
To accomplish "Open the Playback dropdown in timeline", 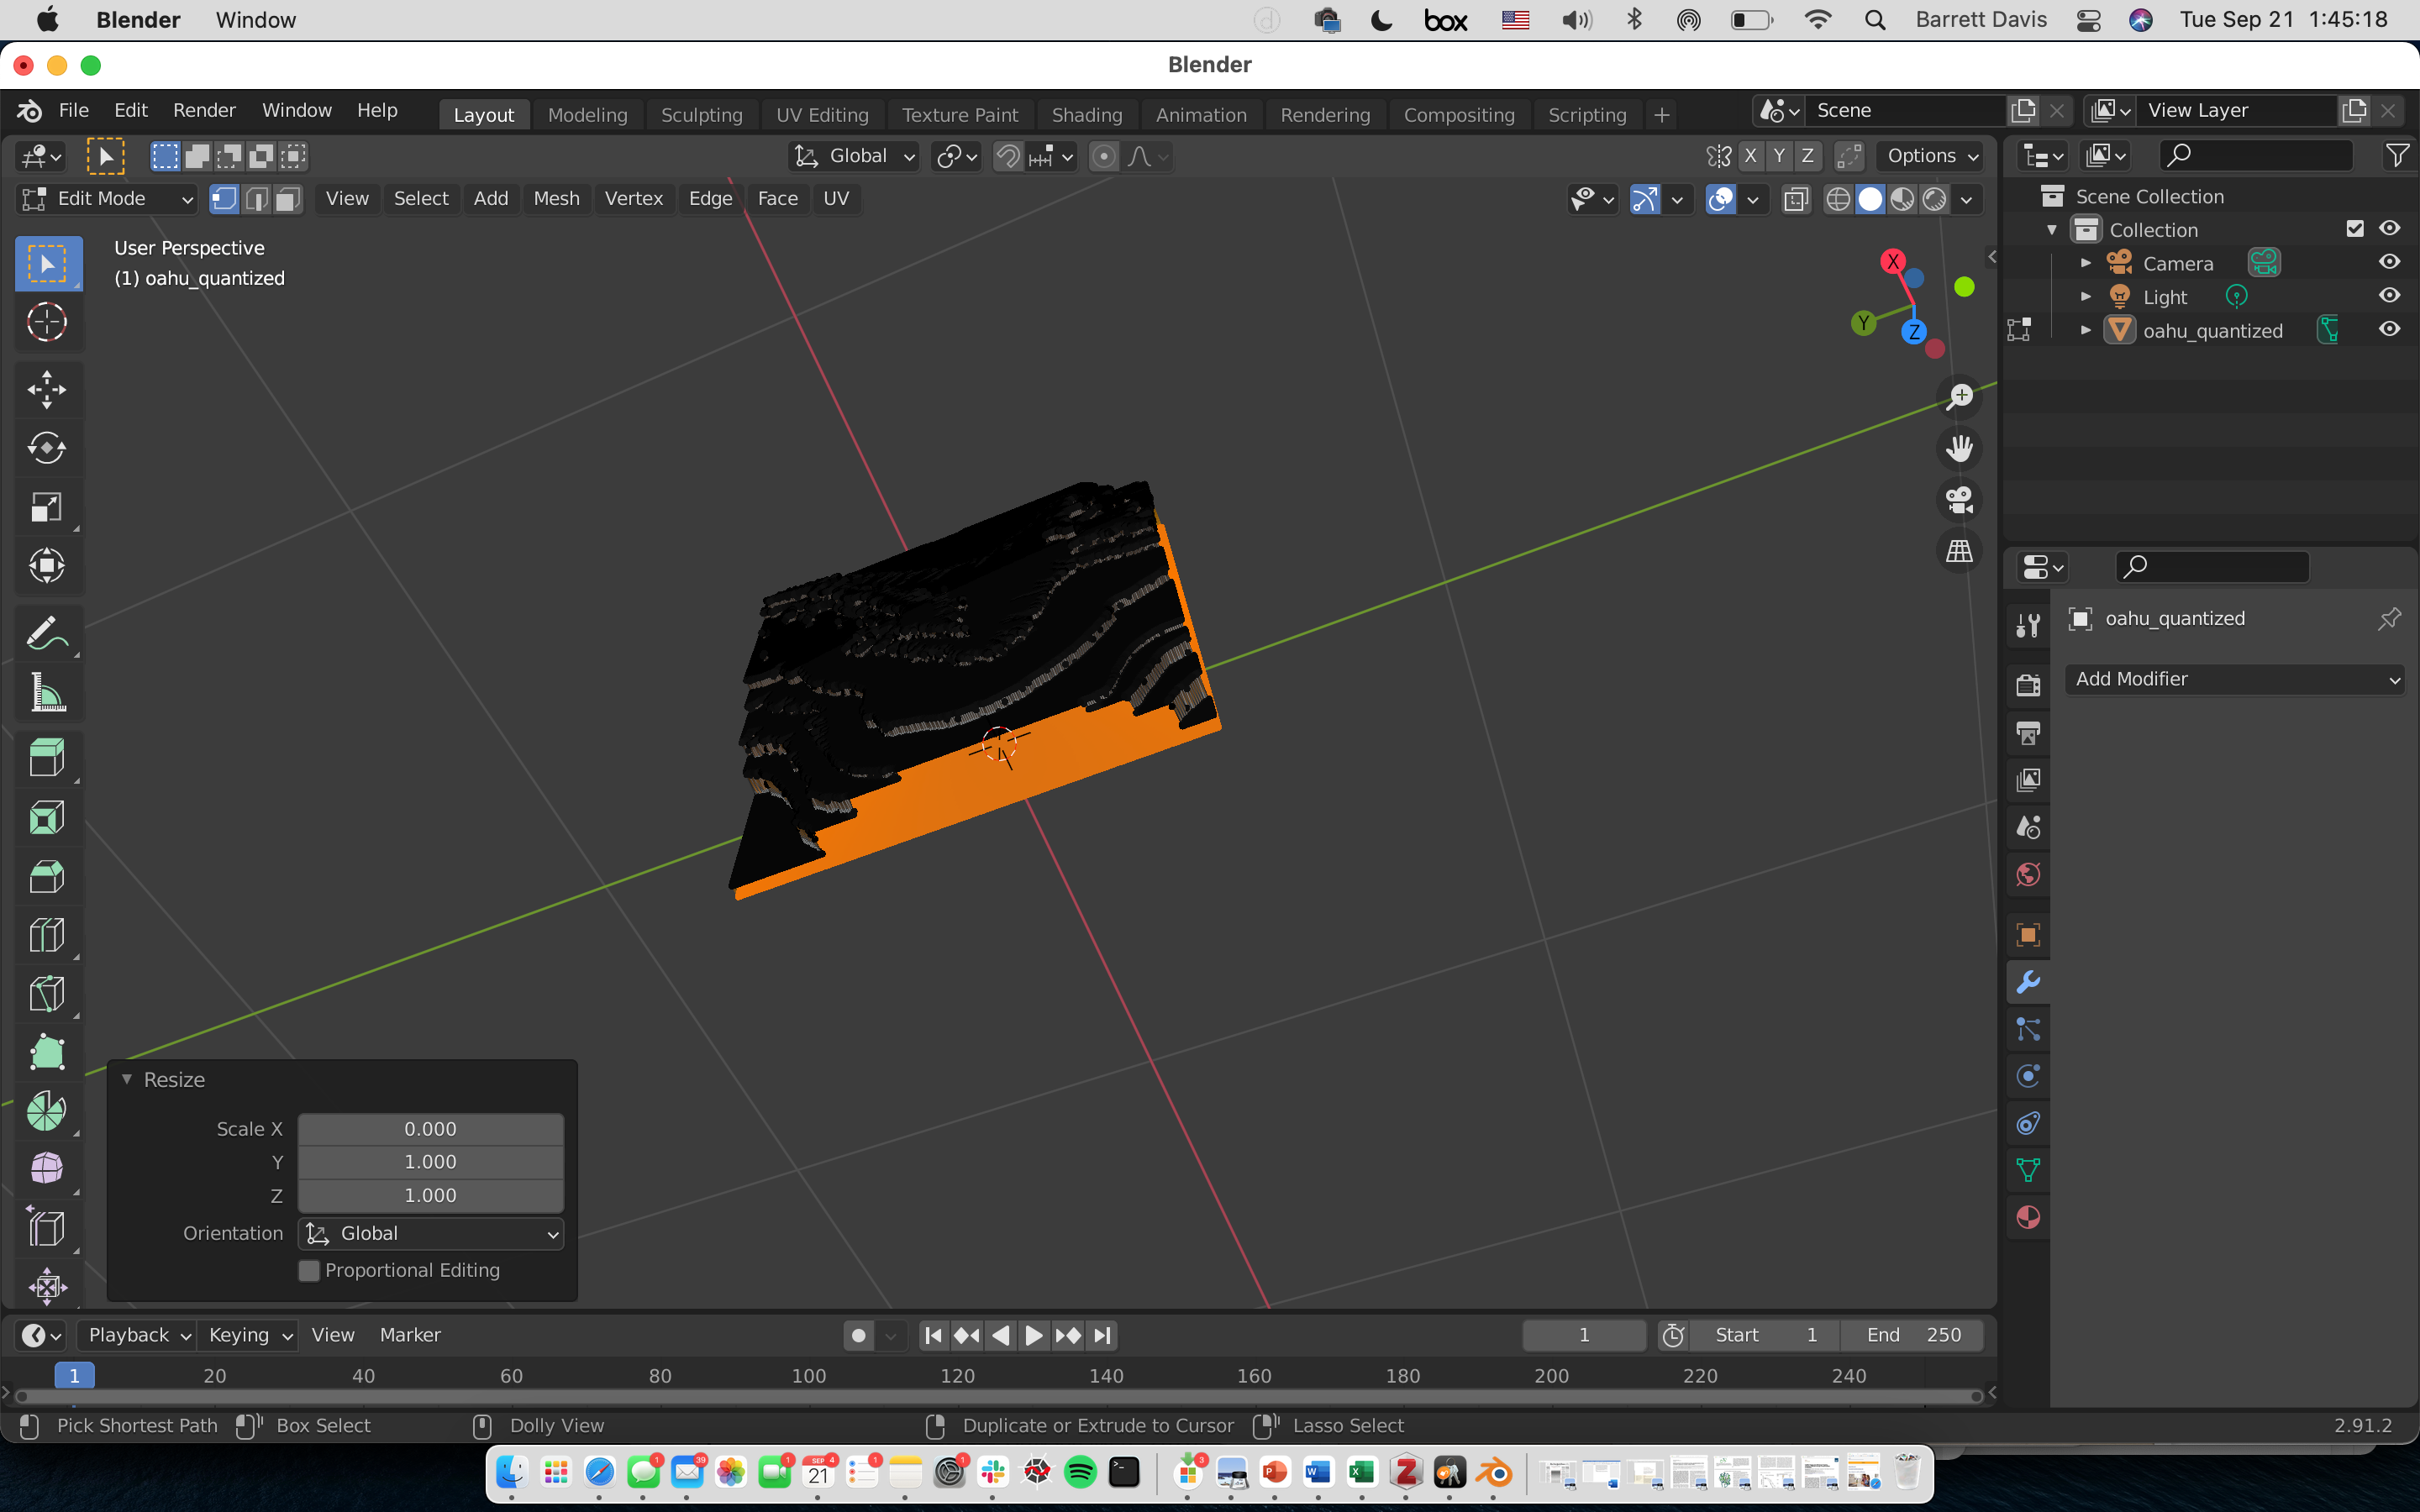I will [138, 1335].
